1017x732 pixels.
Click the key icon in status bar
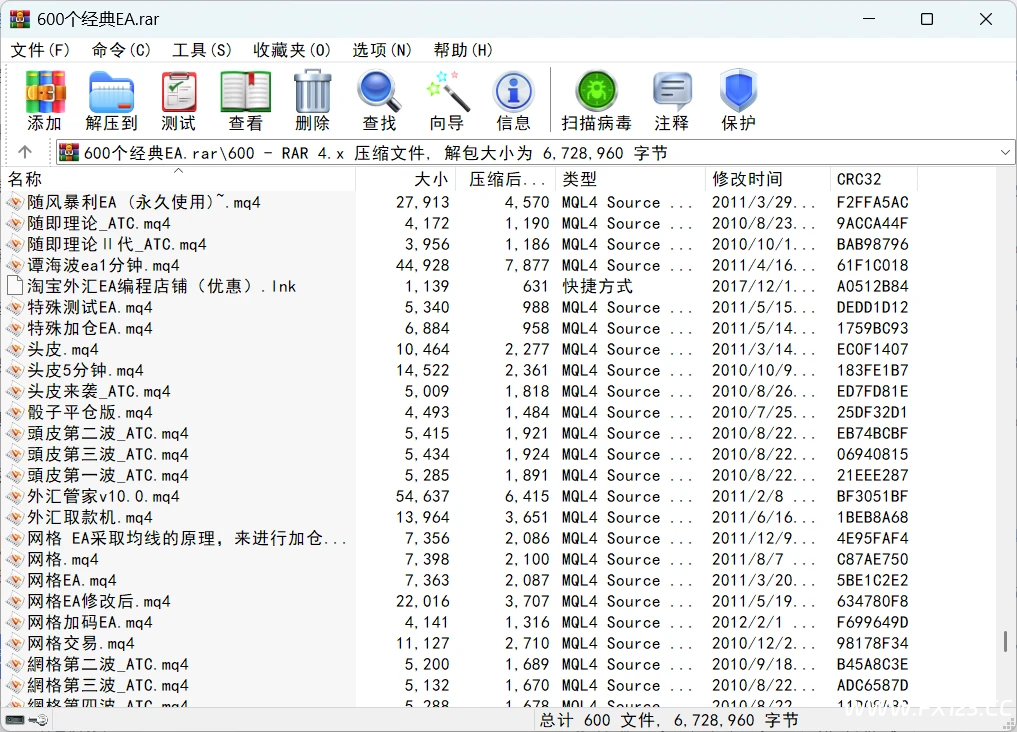point(38,720)
